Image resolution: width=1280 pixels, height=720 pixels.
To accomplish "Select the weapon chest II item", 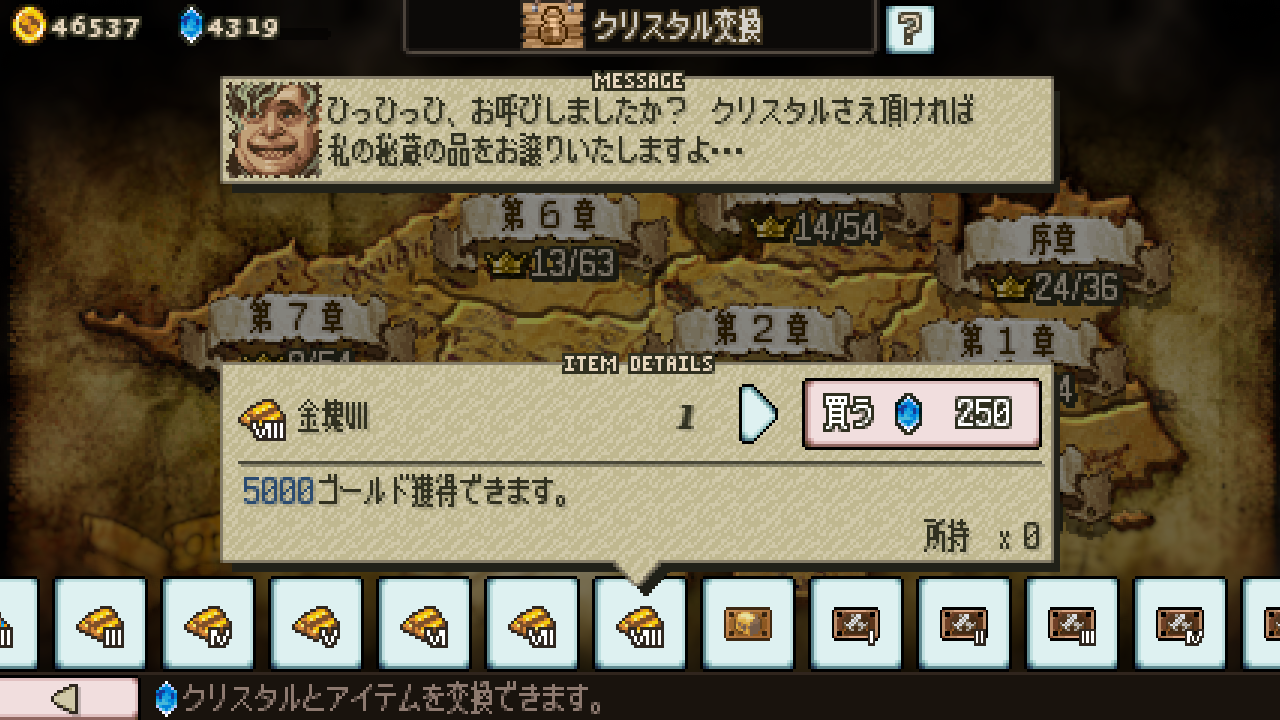I will coord(964,624).
